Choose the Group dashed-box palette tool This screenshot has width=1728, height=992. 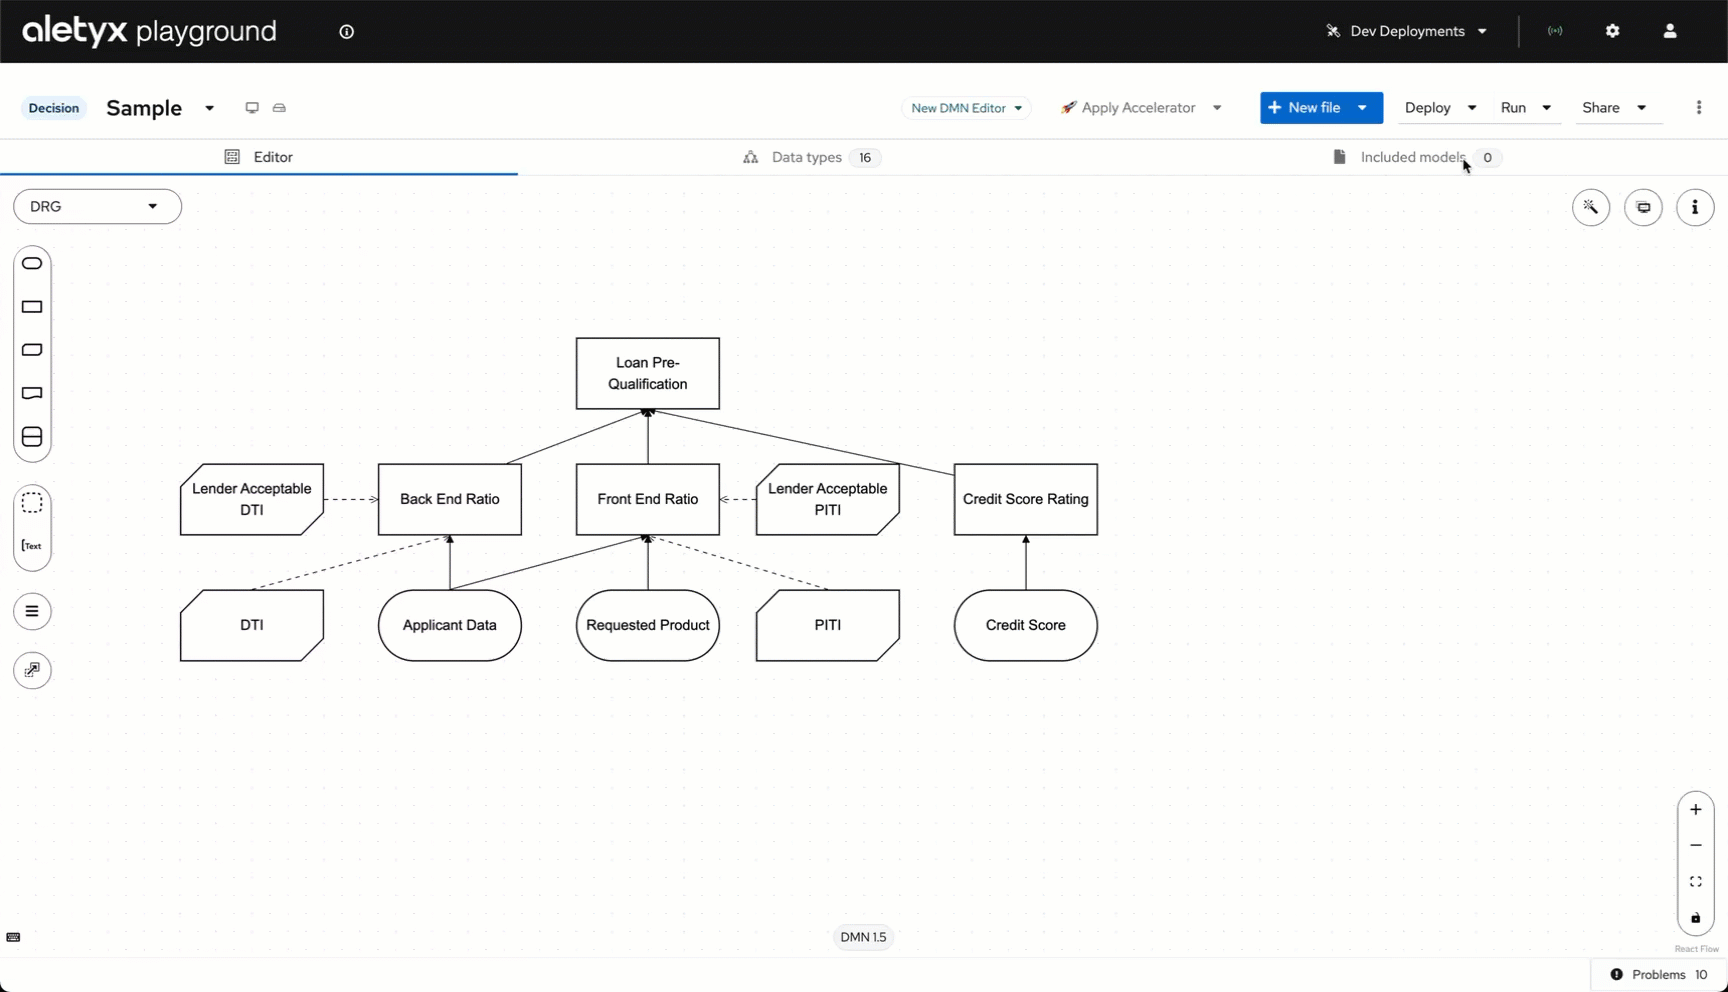[x=32, y=503]
